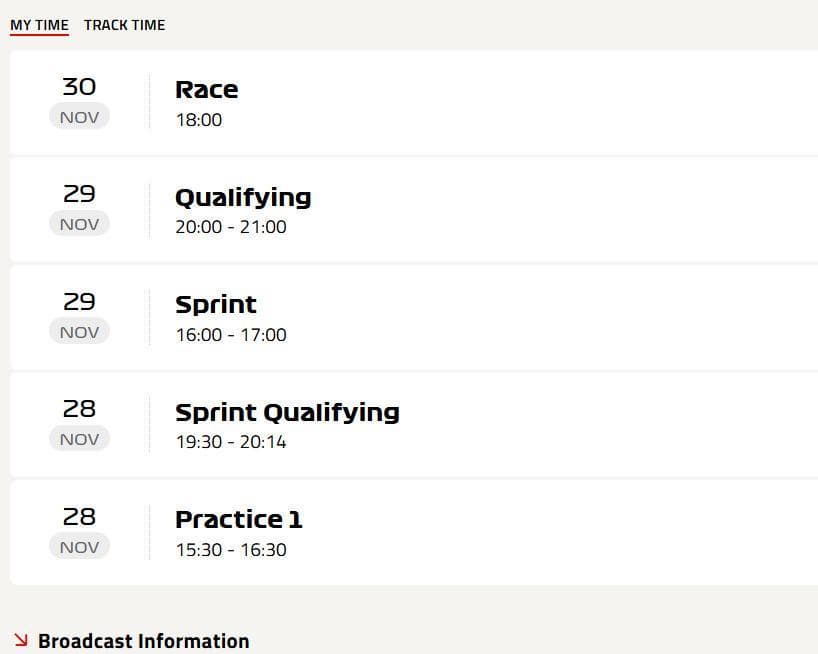Expand the Broadcast Information section

tap(143, 641)
